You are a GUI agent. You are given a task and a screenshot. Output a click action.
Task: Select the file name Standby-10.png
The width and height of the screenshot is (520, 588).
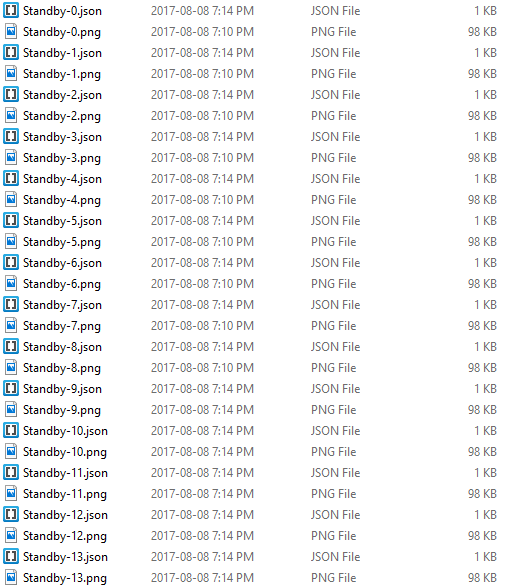click(65, 452)
